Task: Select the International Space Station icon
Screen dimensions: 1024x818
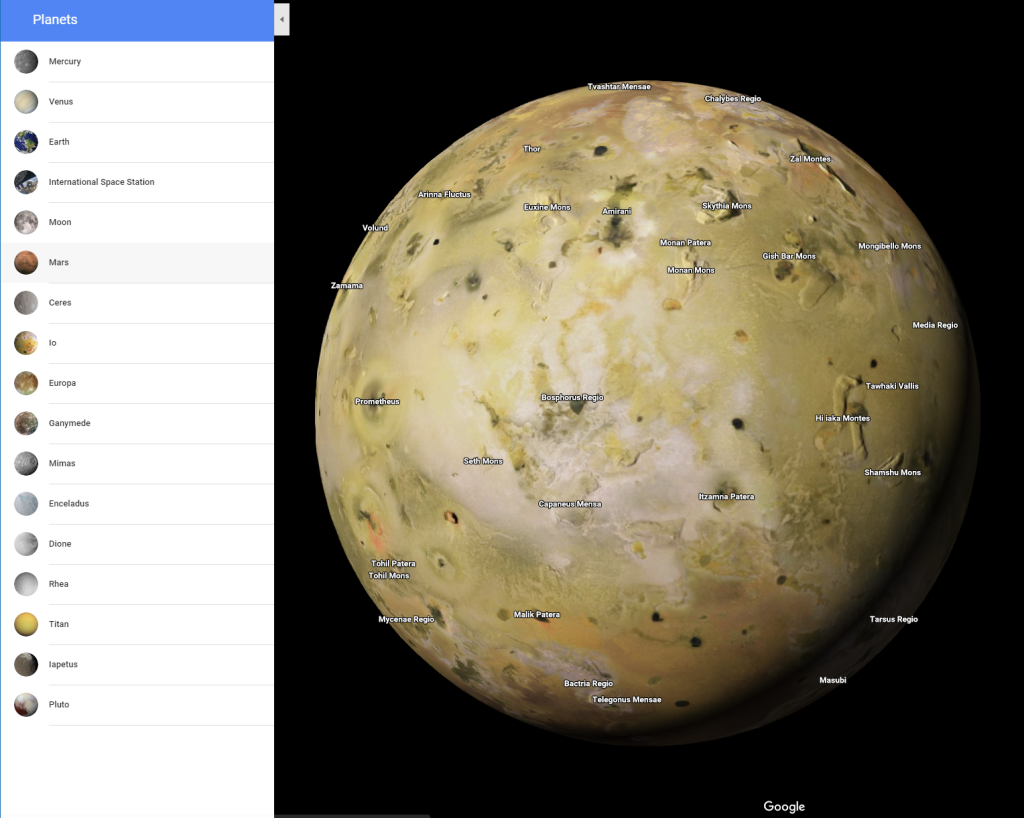Action: pos(25,182)
